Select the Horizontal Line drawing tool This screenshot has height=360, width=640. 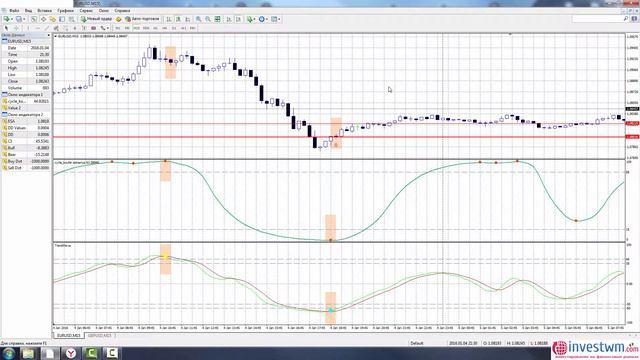tap(38, 28)
